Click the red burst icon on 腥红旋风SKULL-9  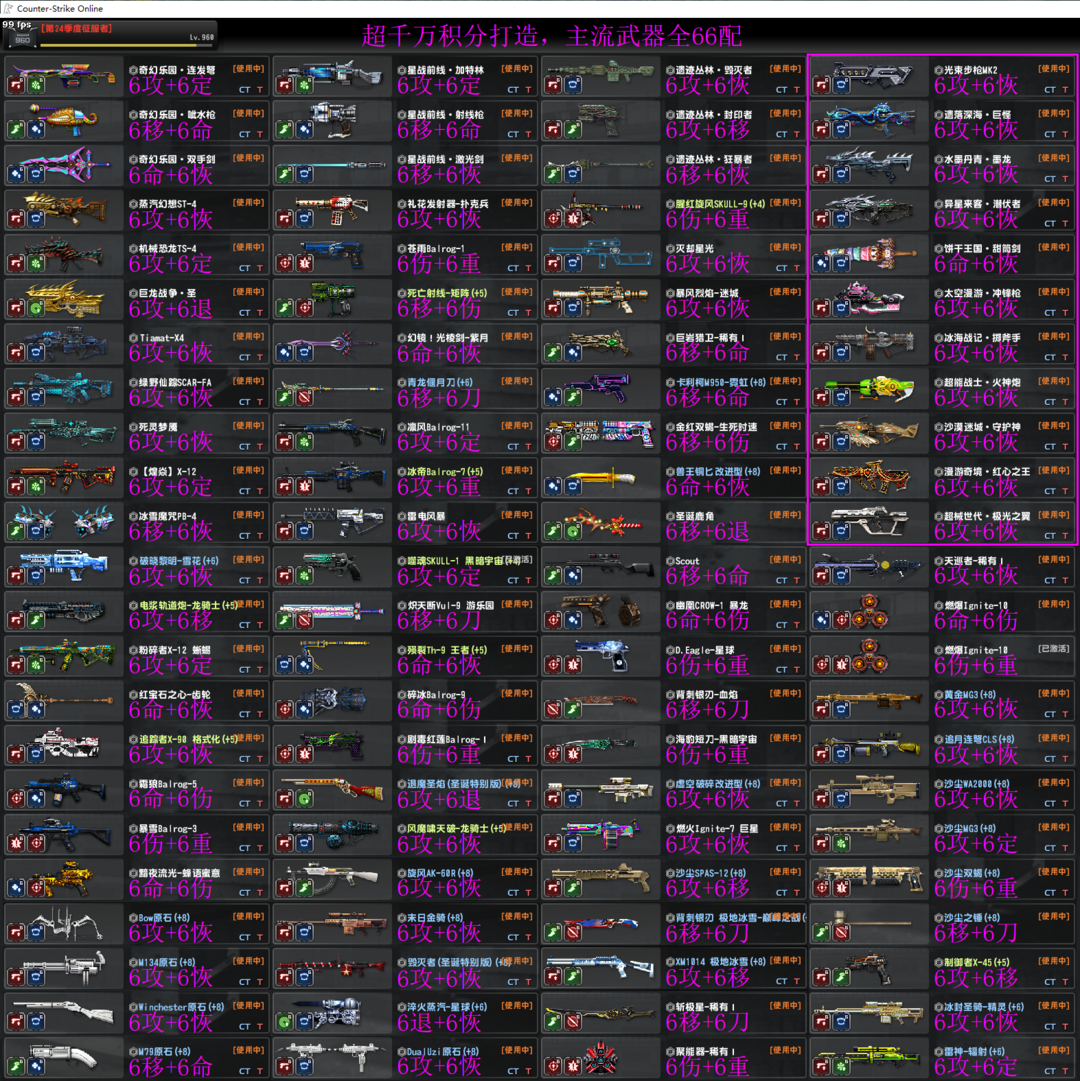coord(573,219)
